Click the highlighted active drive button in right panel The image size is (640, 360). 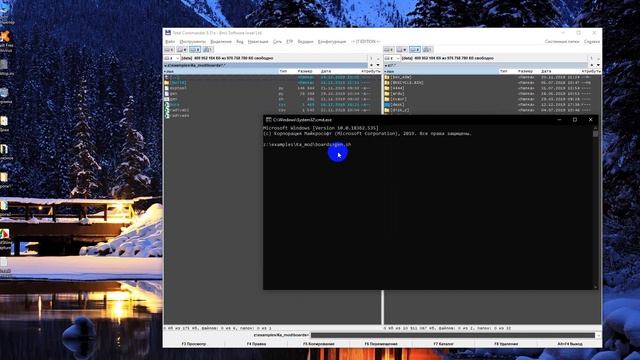pyautogui.click(x=415, y=49)
